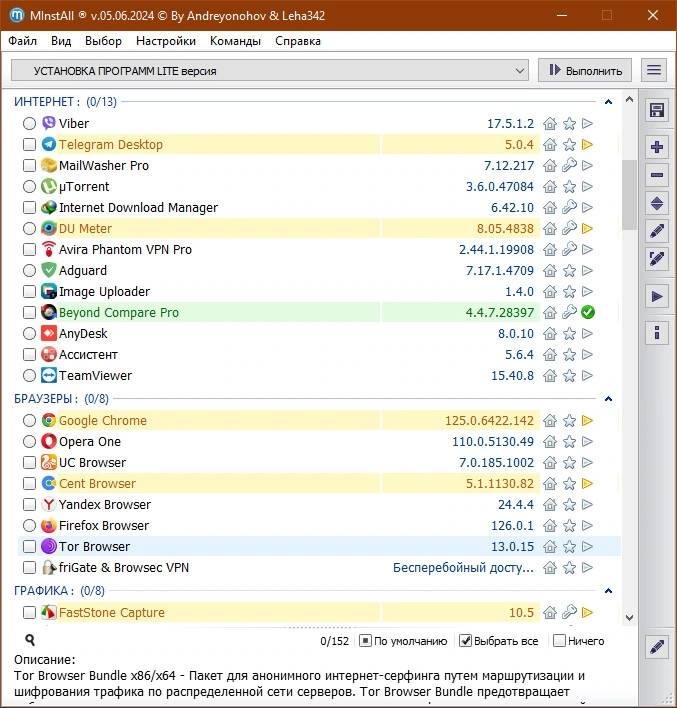Collapse the ГРАФИКА section
This screenshot has width=677, height=708.
608,591
